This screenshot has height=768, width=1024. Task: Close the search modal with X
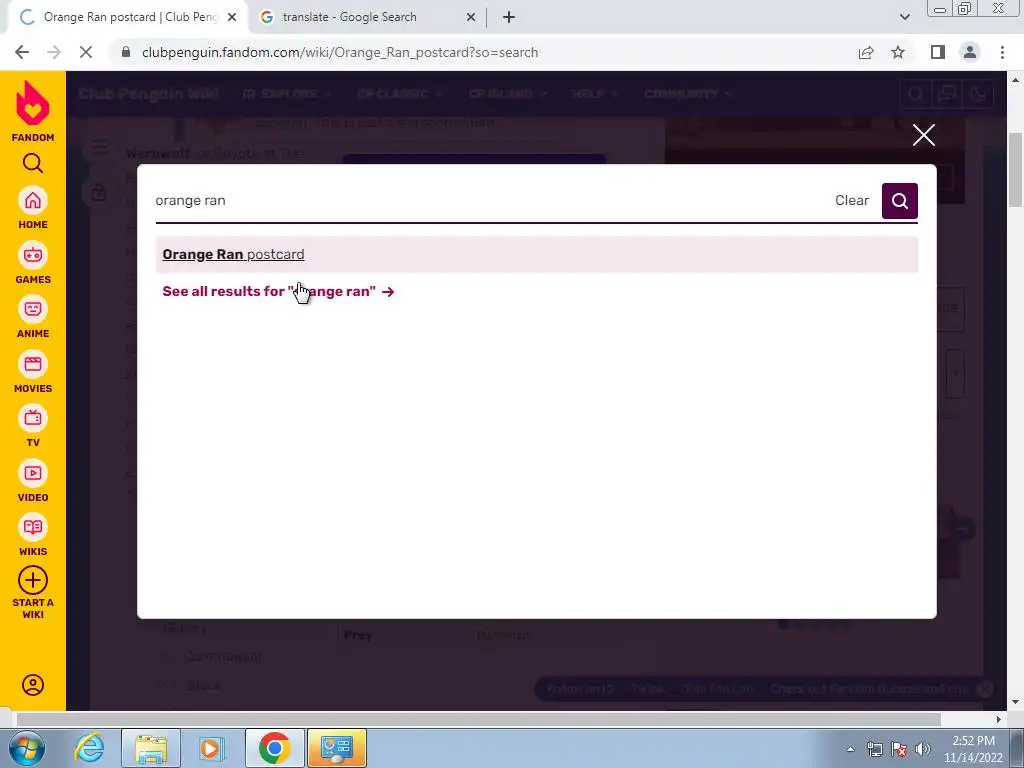tap(923, 135)
